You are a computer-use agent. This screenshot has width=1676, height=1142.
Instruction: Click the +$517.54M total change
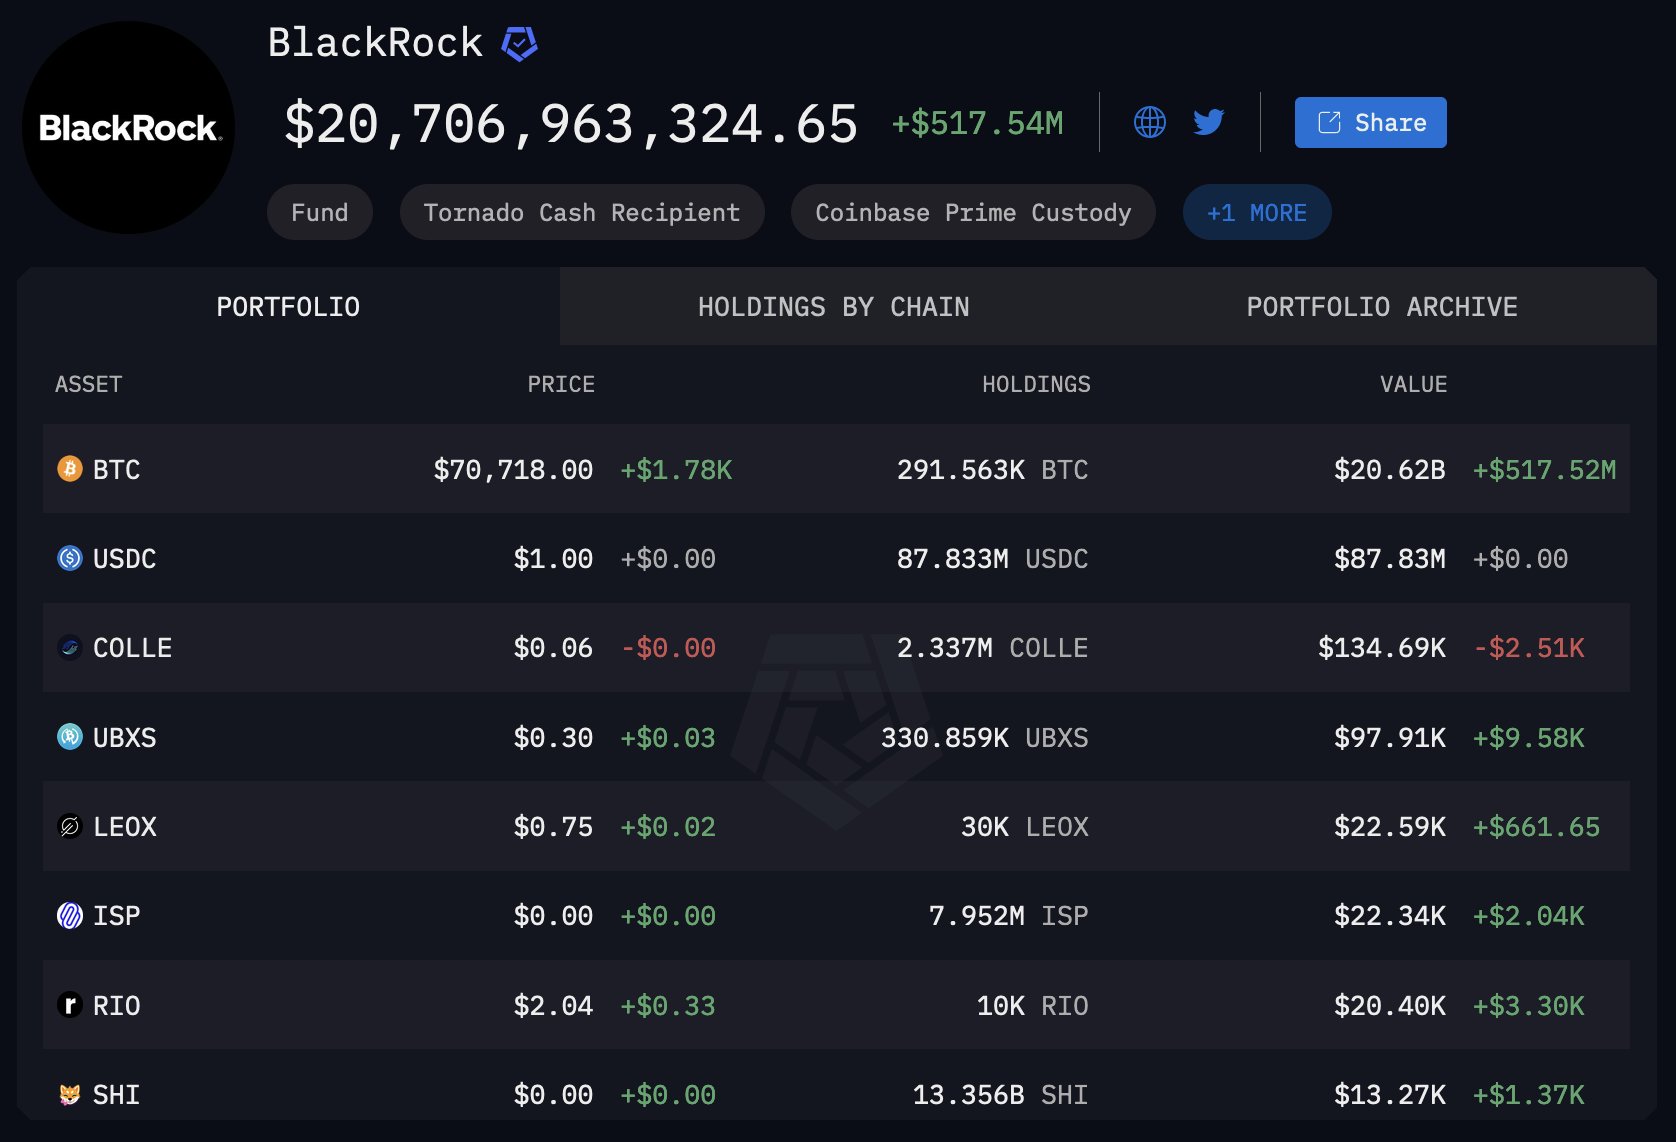point(977,123)
